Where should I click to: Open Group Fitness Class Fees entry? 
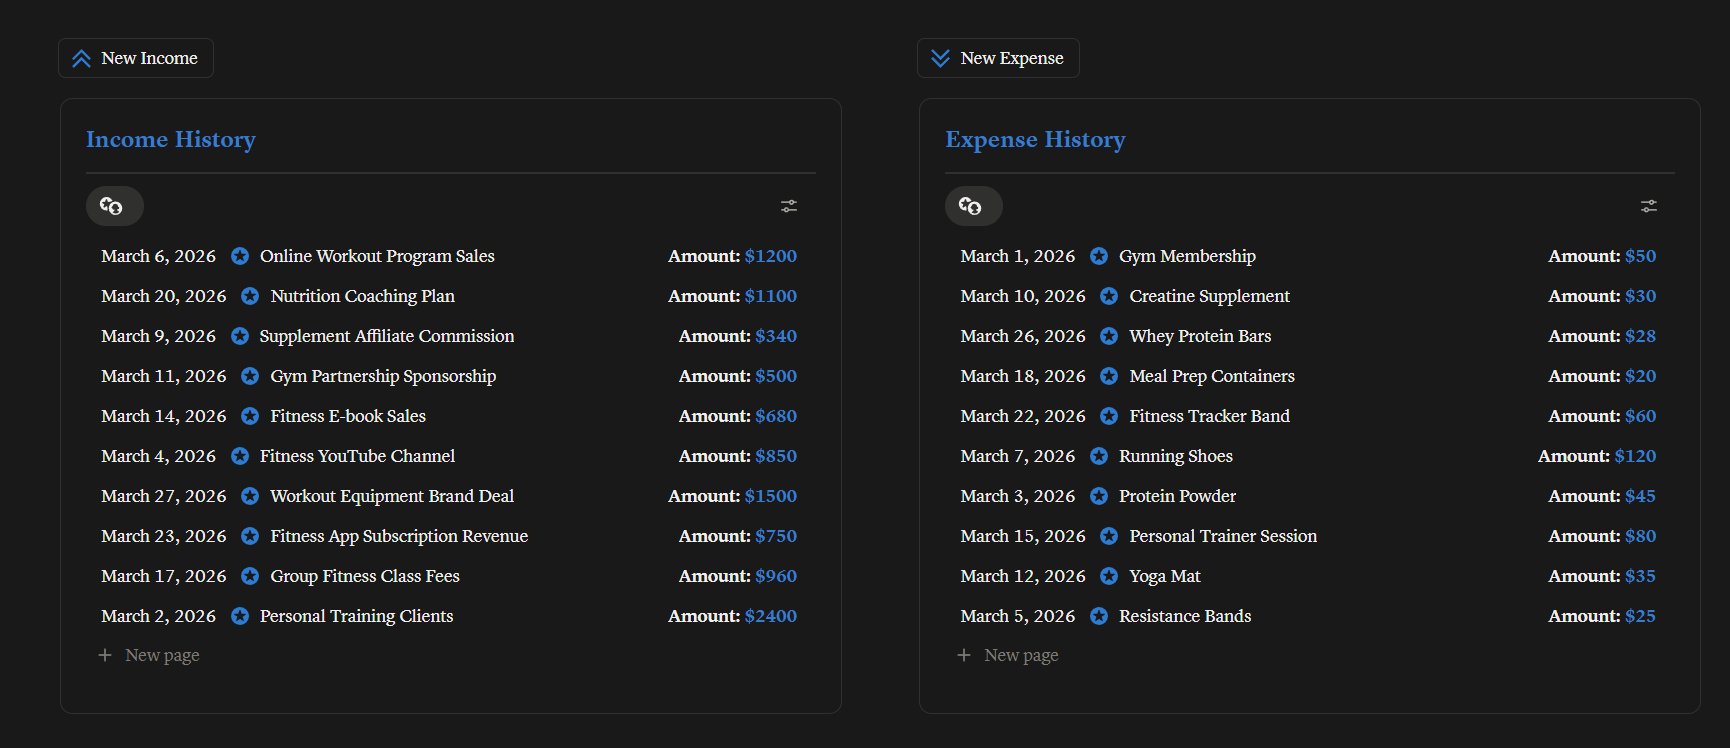click(x=365, y=576)
